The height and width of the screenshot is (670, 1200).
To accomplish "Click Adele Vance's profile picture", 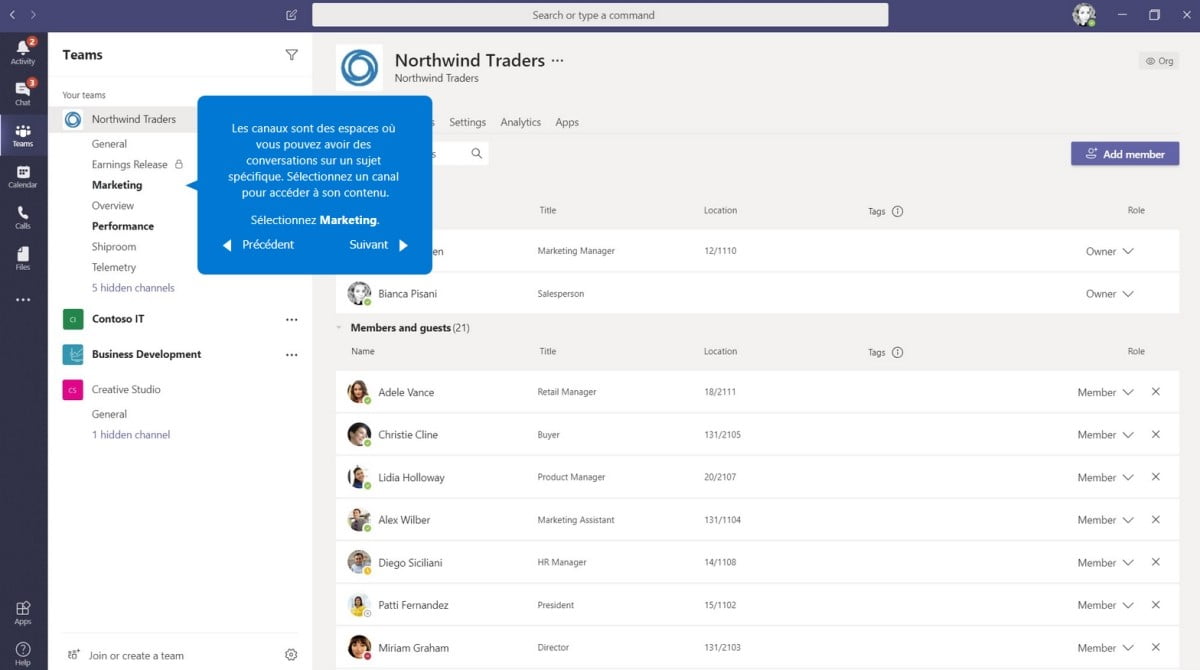I will [358, 392].
